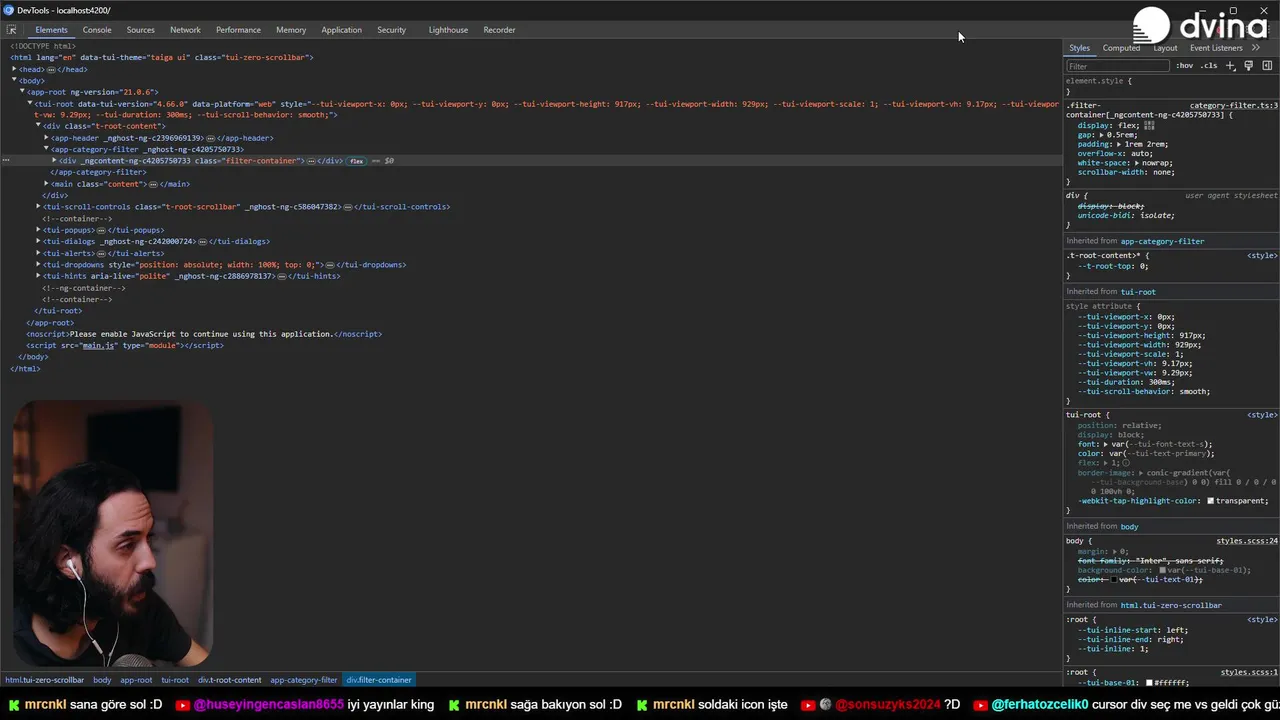Click the new style rule plus icon
The height and width of the screenshot is (720, 1280).
coord(1231,66)
